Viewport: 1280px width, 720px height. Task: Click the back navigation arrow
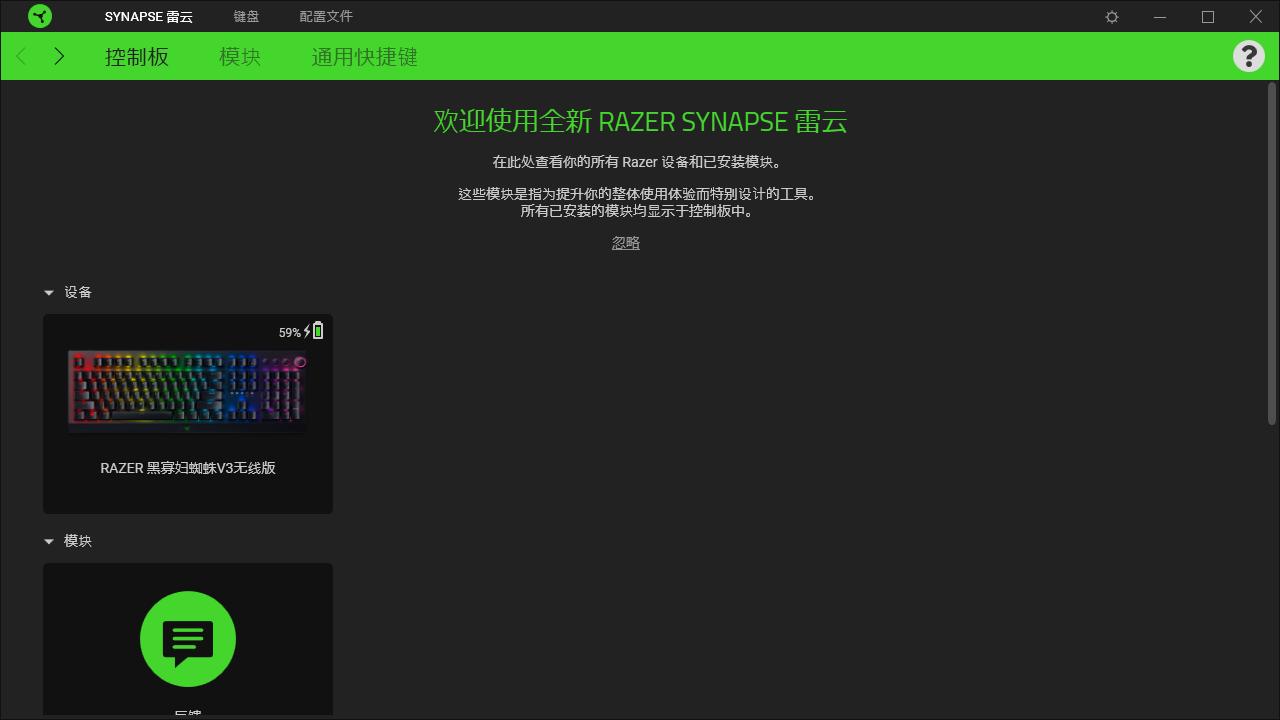21,56
